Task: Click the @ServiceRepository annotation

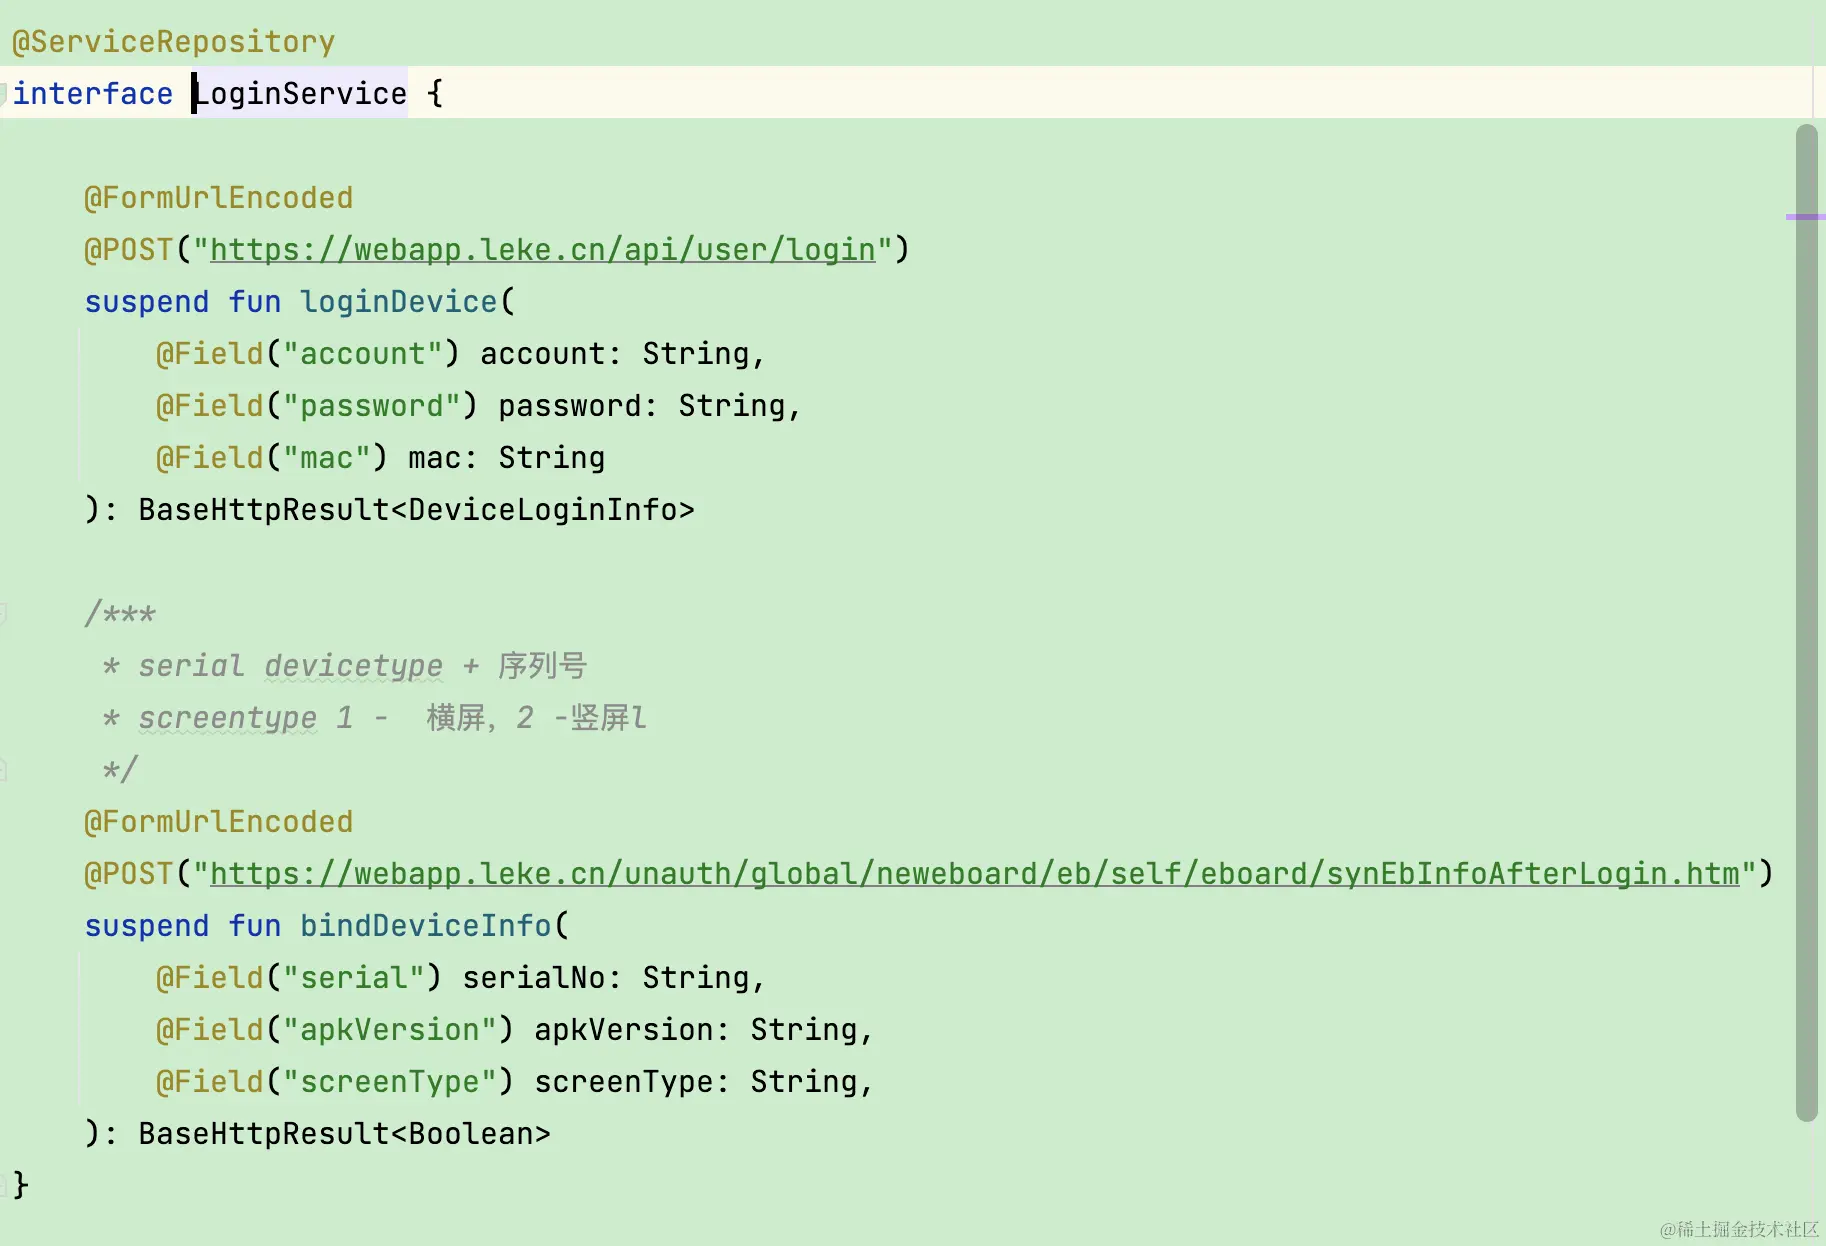Action: pyautogui.click(x=174, y=42)
